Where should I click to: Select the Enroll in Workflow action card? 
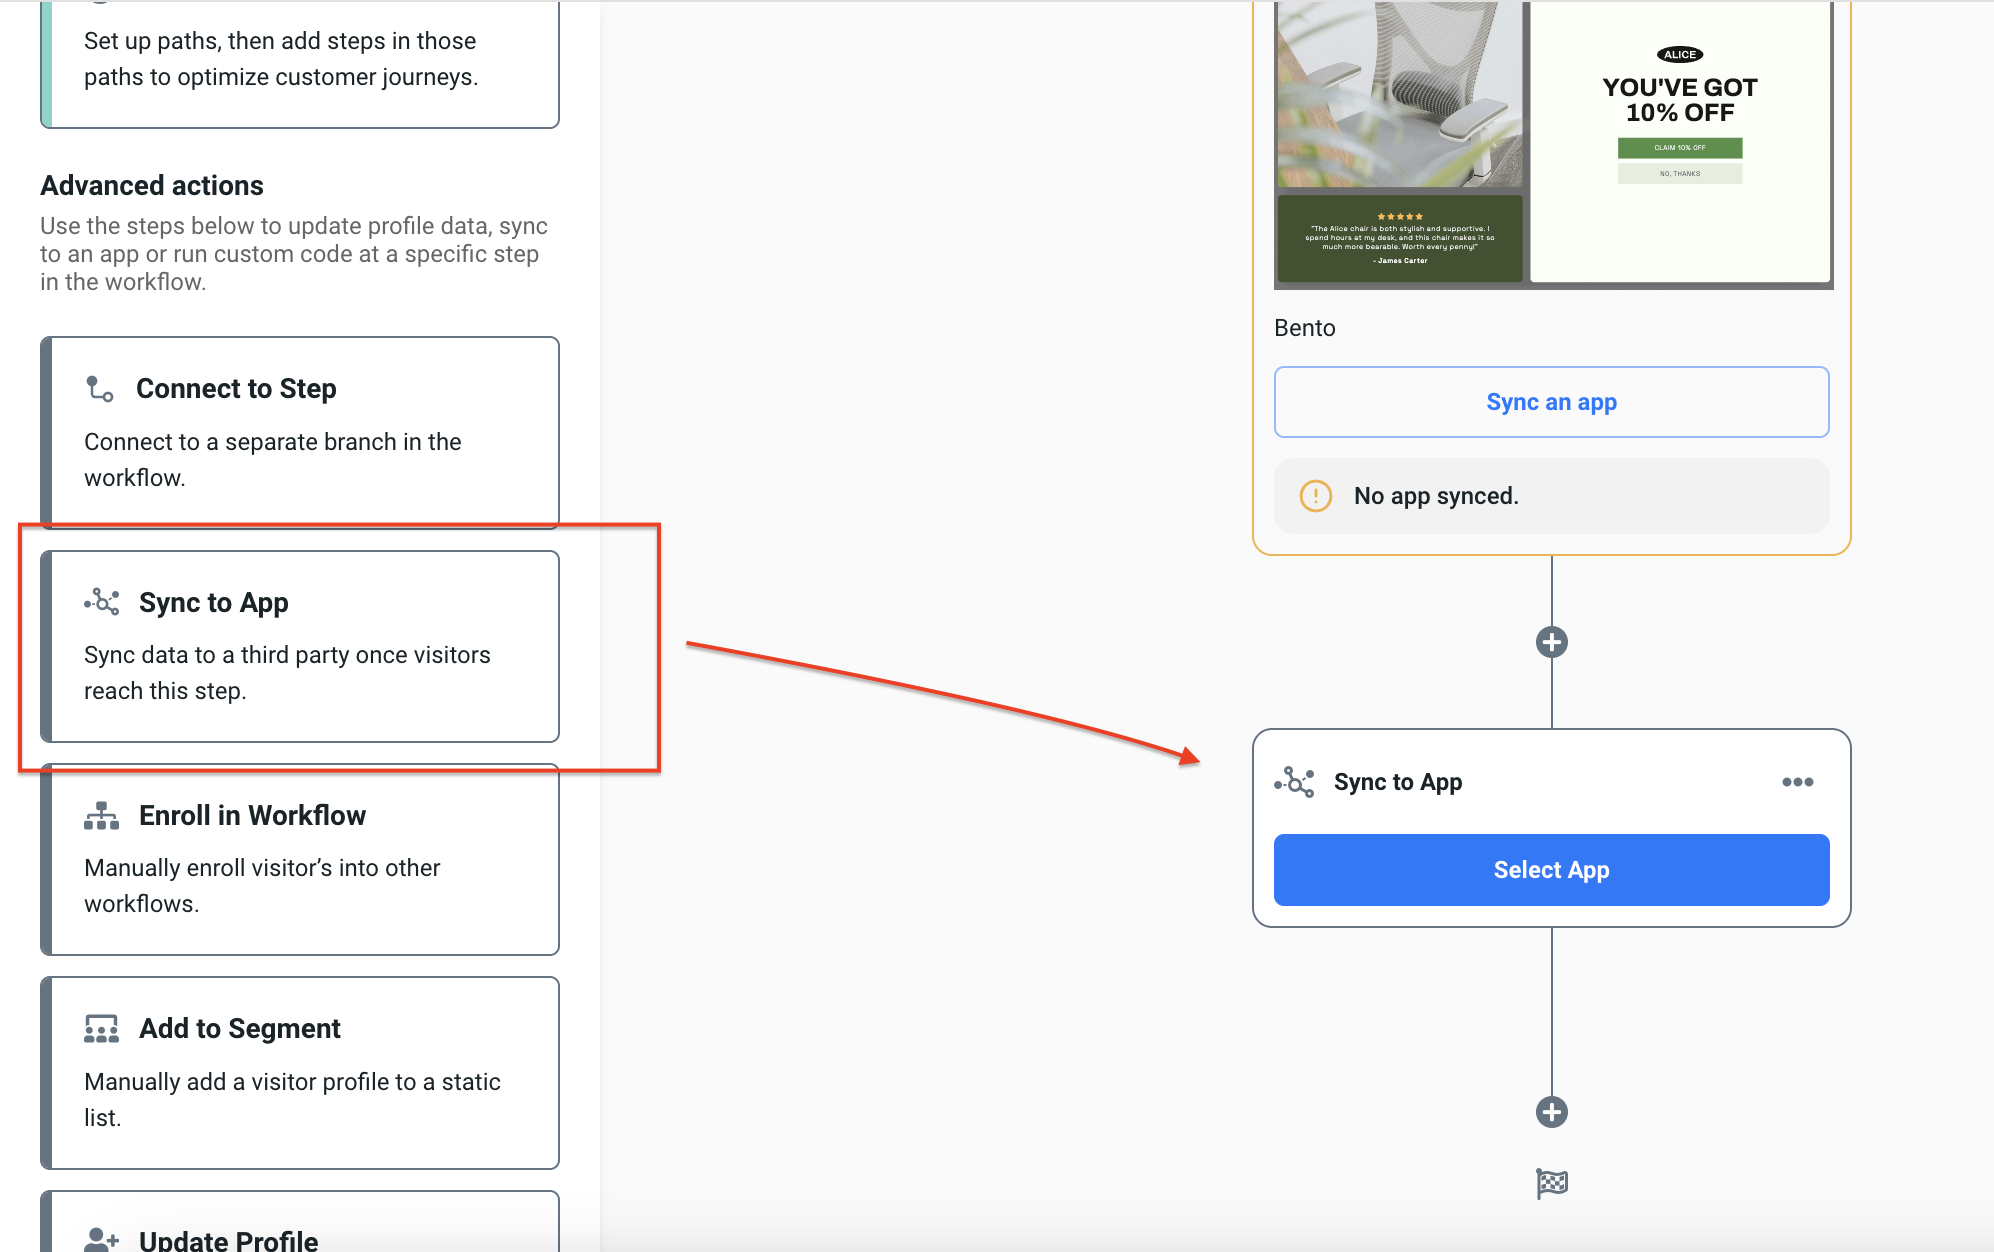click(300, 859)
